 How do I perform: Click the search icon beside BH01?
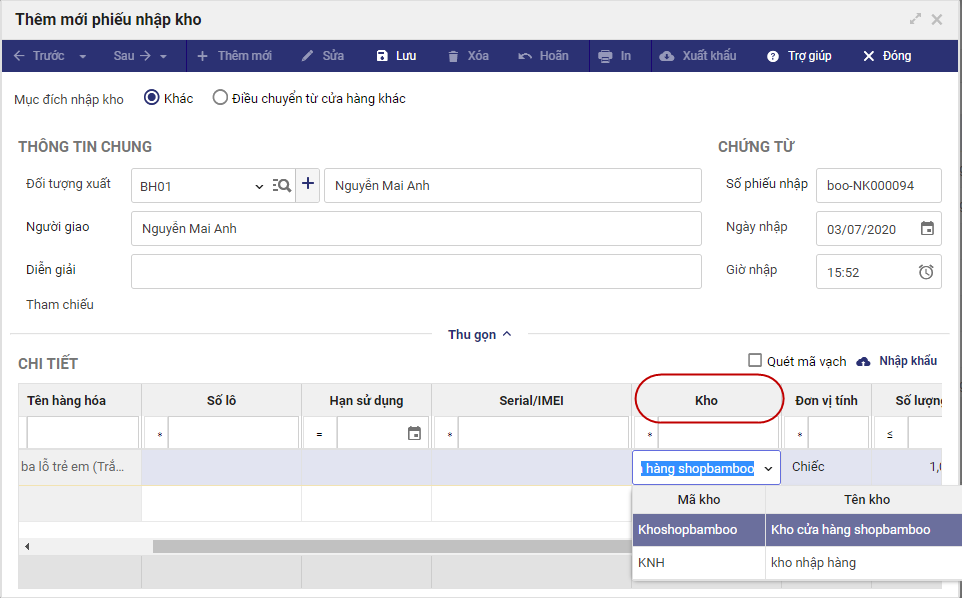click(x=282, y=185)
